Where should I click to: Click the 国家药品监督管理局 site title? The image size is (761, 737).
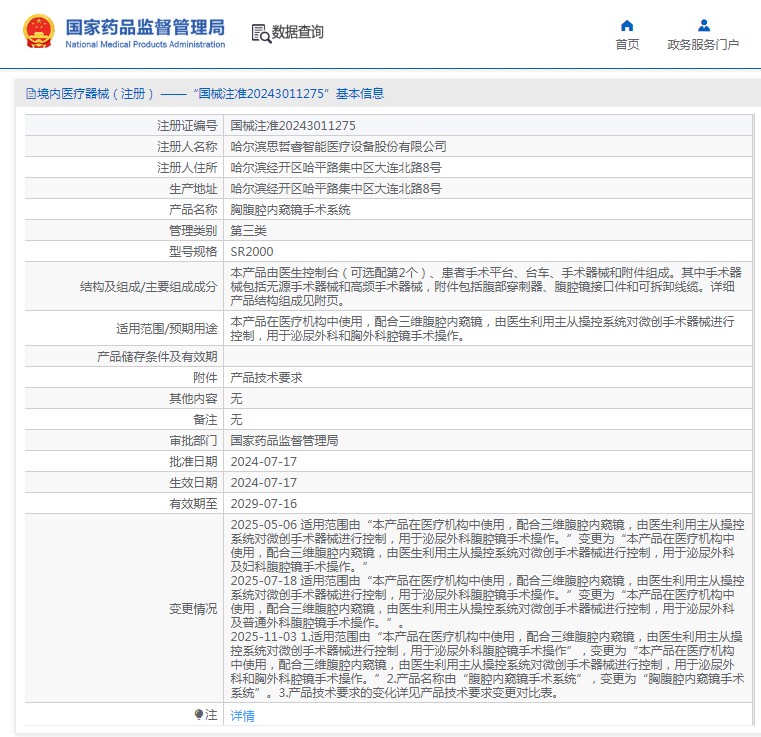click(x=145, y=27)
